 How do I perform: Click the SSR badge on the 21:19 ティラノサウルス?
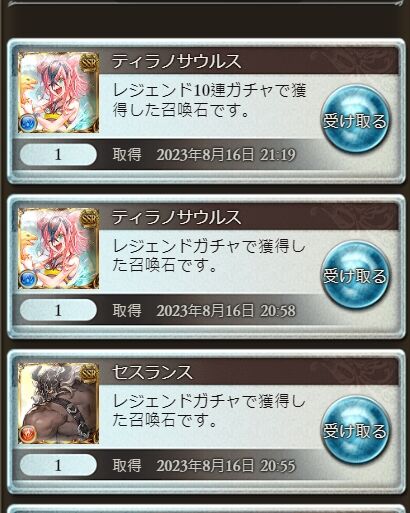click(x=89, y=63)
